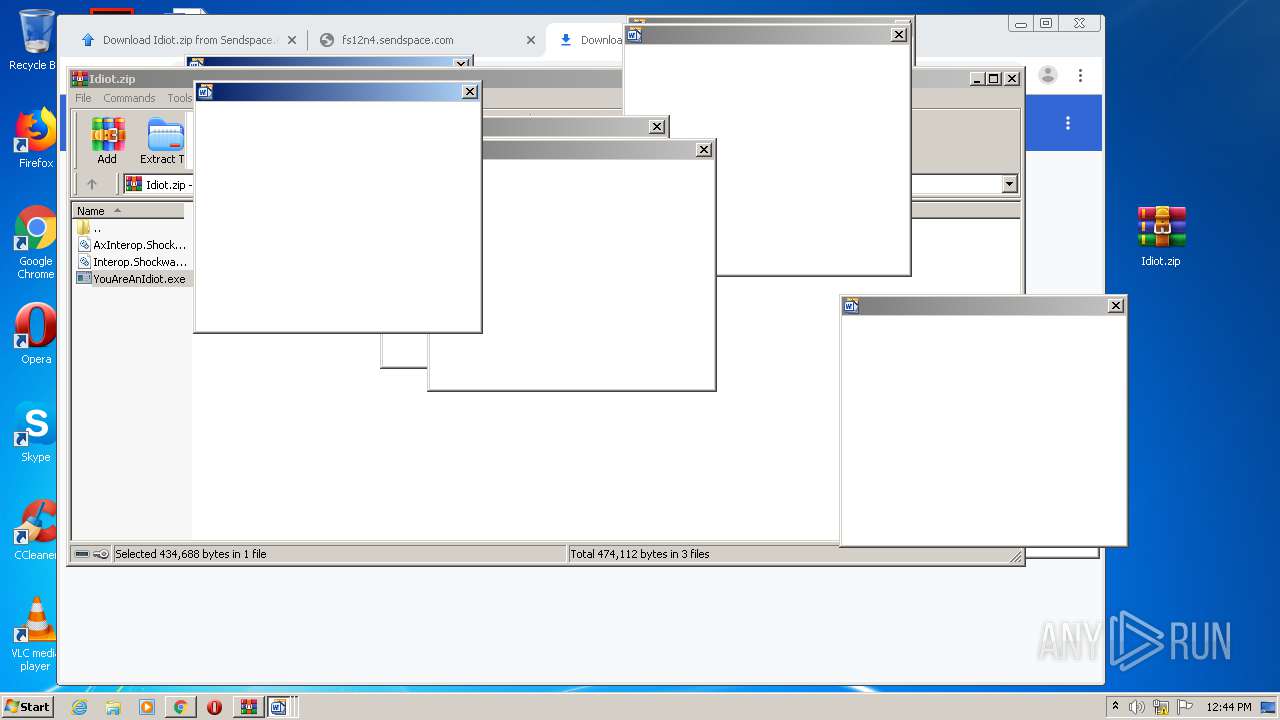
Task: Open the VLC media player desktop shortcut
Action: click(36, 634)
